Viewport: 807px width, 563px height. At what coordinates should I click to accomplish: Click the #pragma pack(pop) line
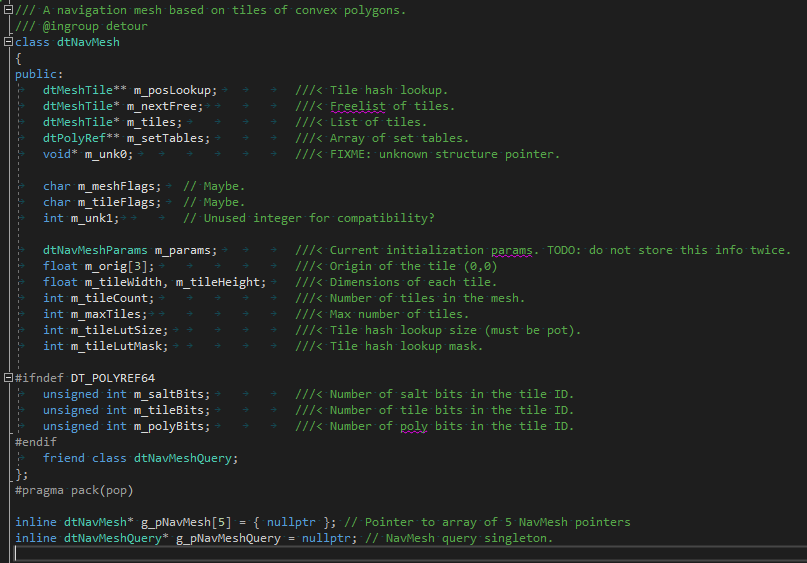point(74,490)
